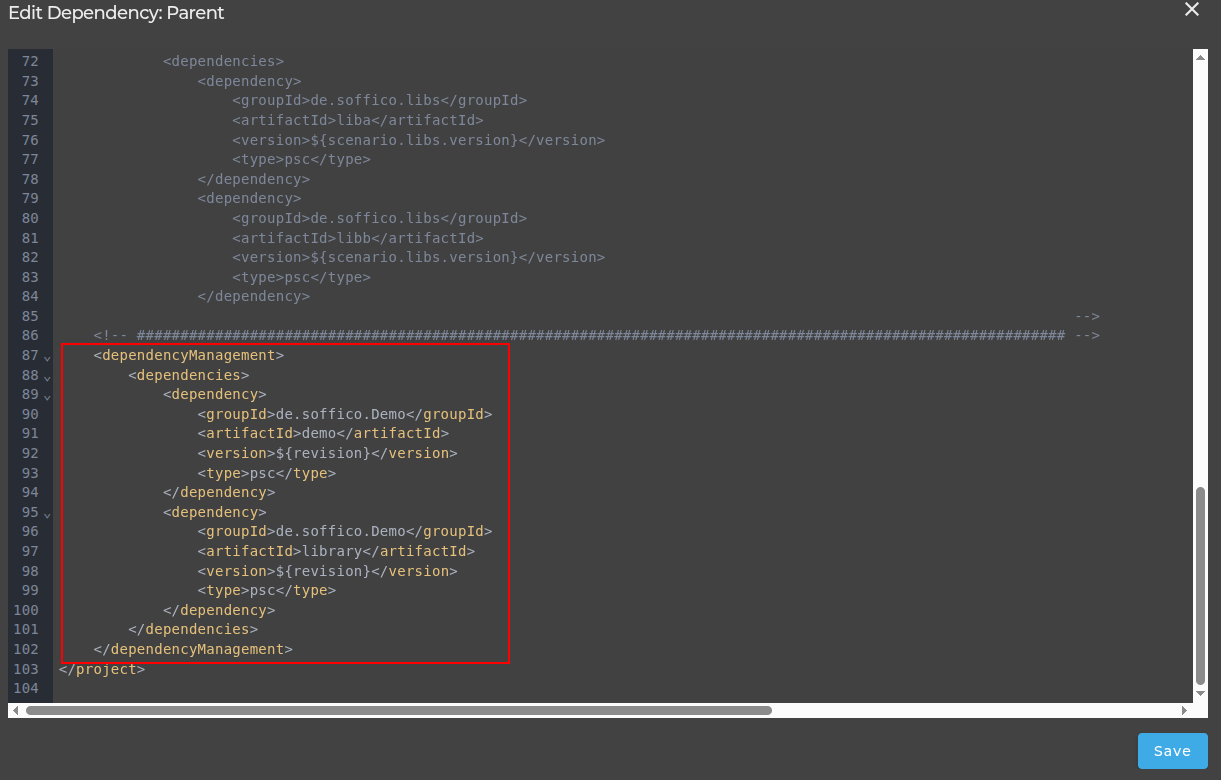This screenshot has height=780, width=1221.
Task: Click the ${revision} version on line 92
Action: pyautogui.click(x=323, y=453)
